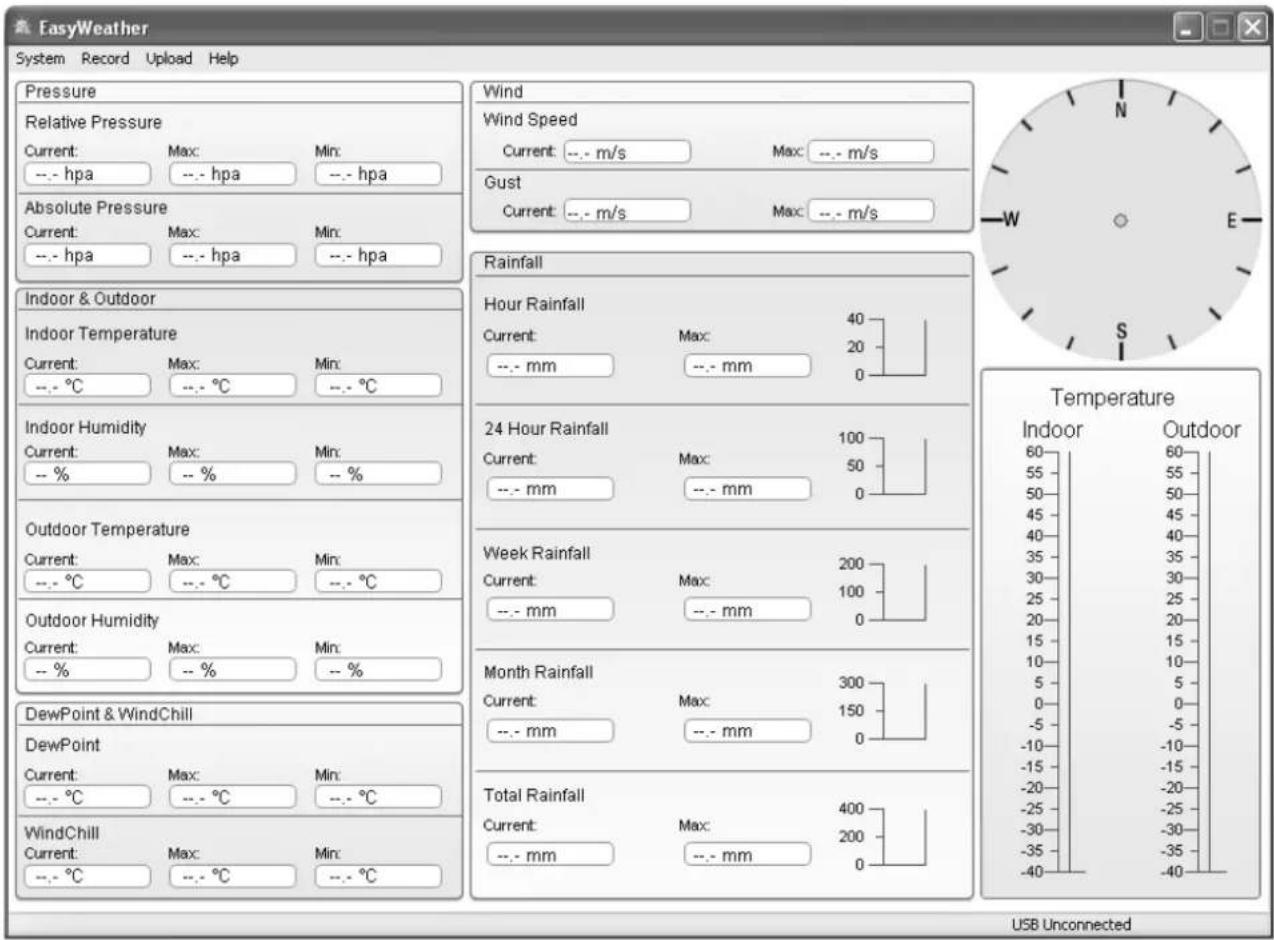The width and height of the screenshot is (1274, 940).
Task: Select the DewPoint Max field
Action: 232,796
